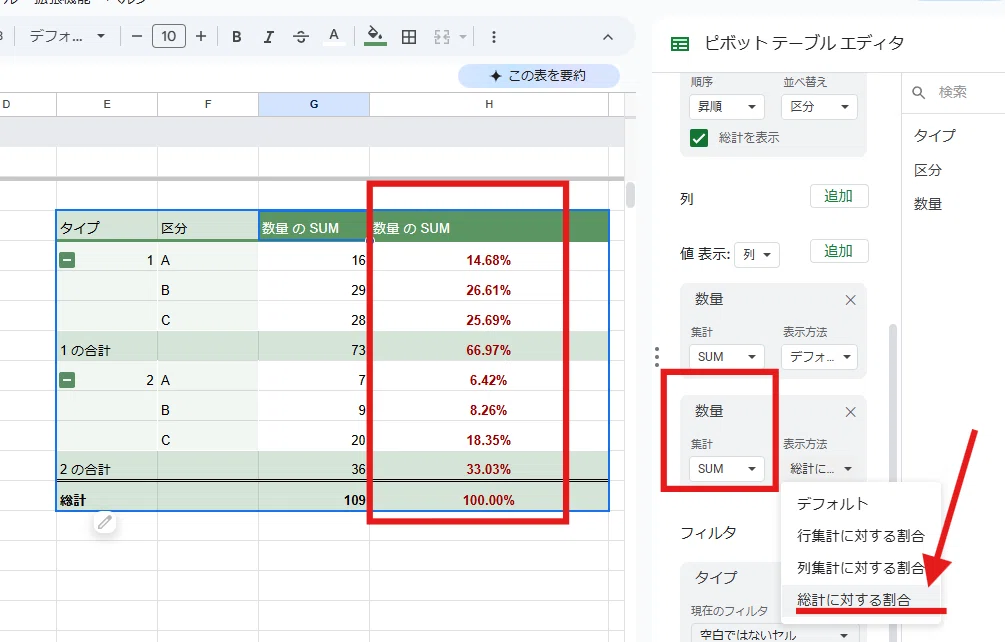Select the タイプ header cell
This screenshot has width=1005, height=642.
click(107, 227)
